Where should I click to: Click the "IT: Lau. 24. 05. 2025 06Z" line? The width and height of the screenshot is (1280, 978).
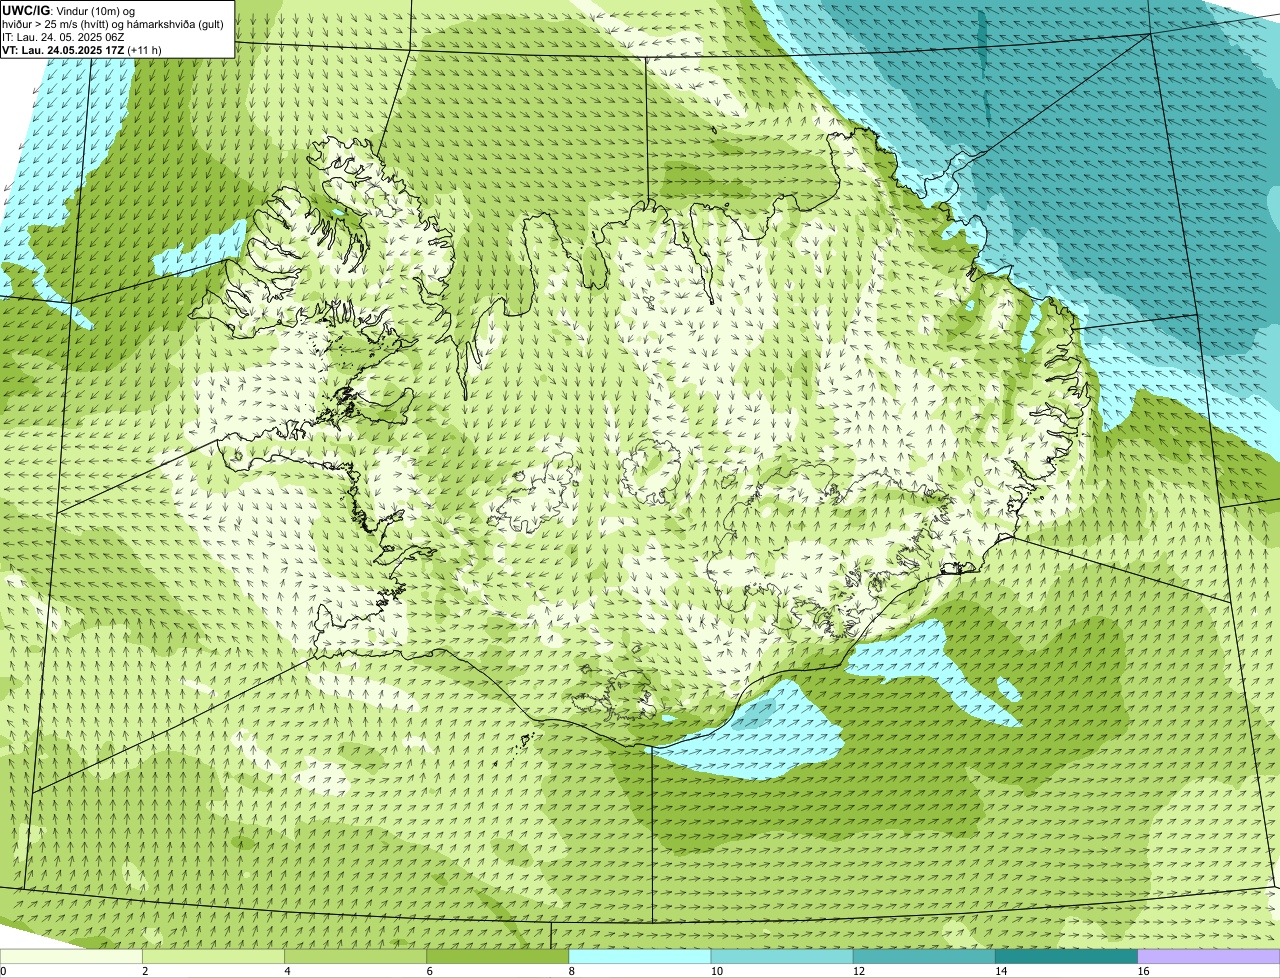[64, 36]
